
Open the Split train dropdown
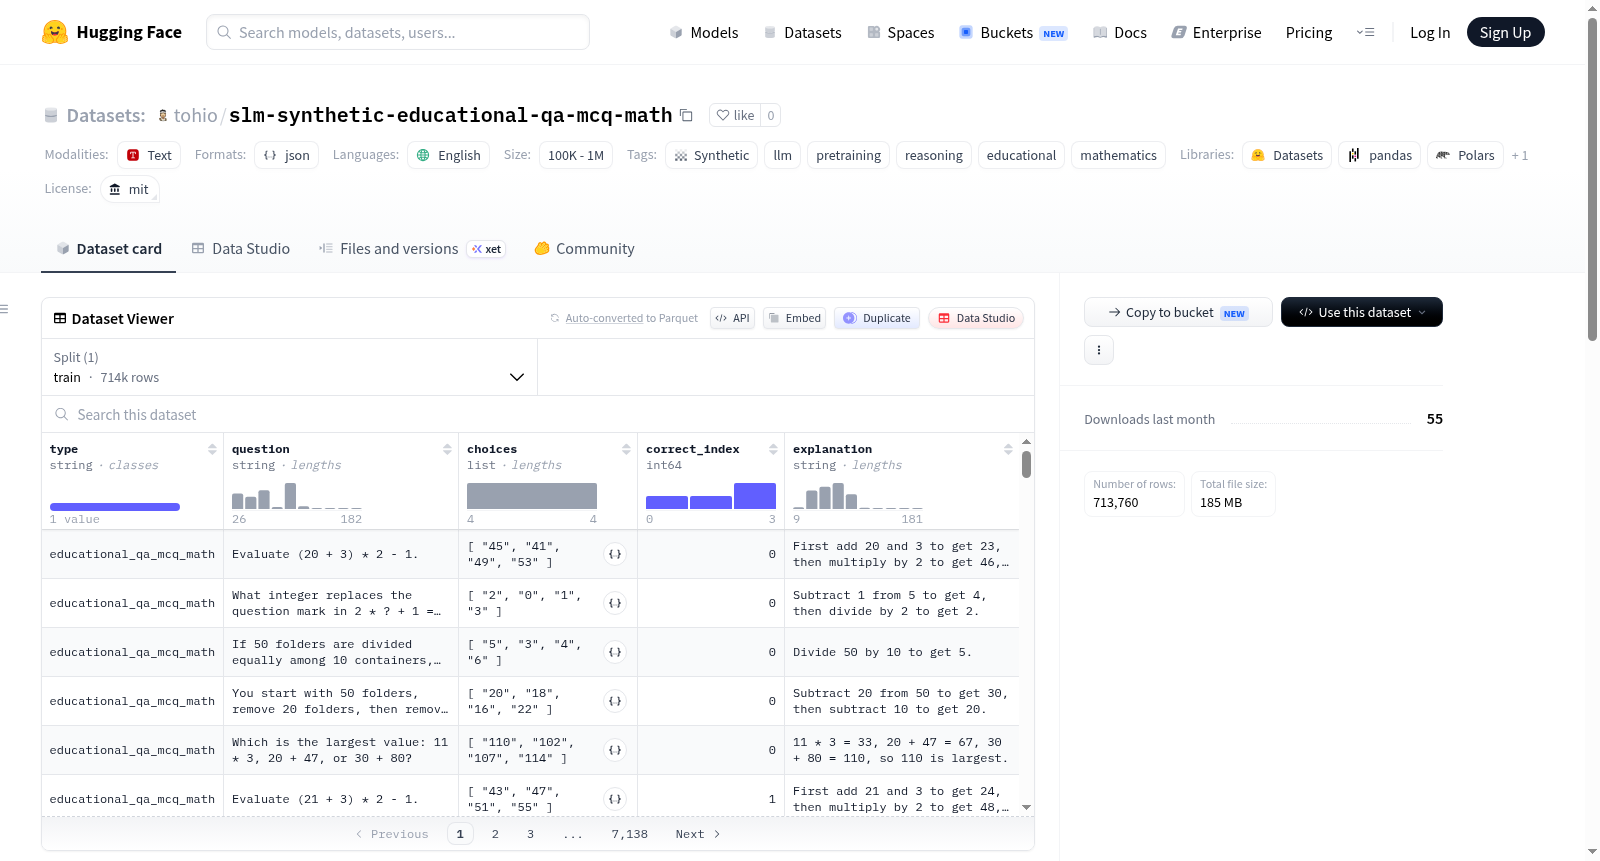[x=289, y=367]
